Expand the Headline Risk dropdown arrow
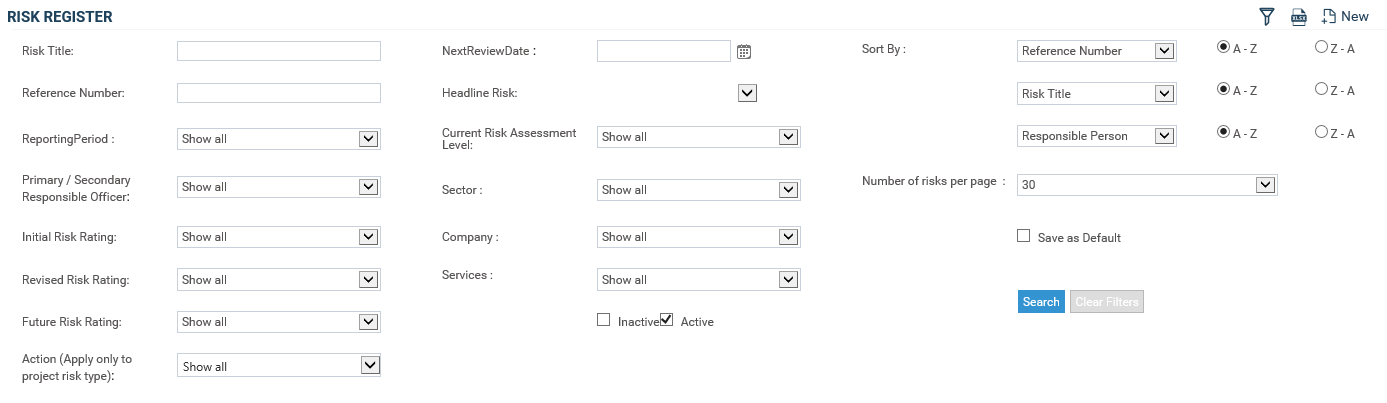The image size is (1387, 403). [747, 93]
